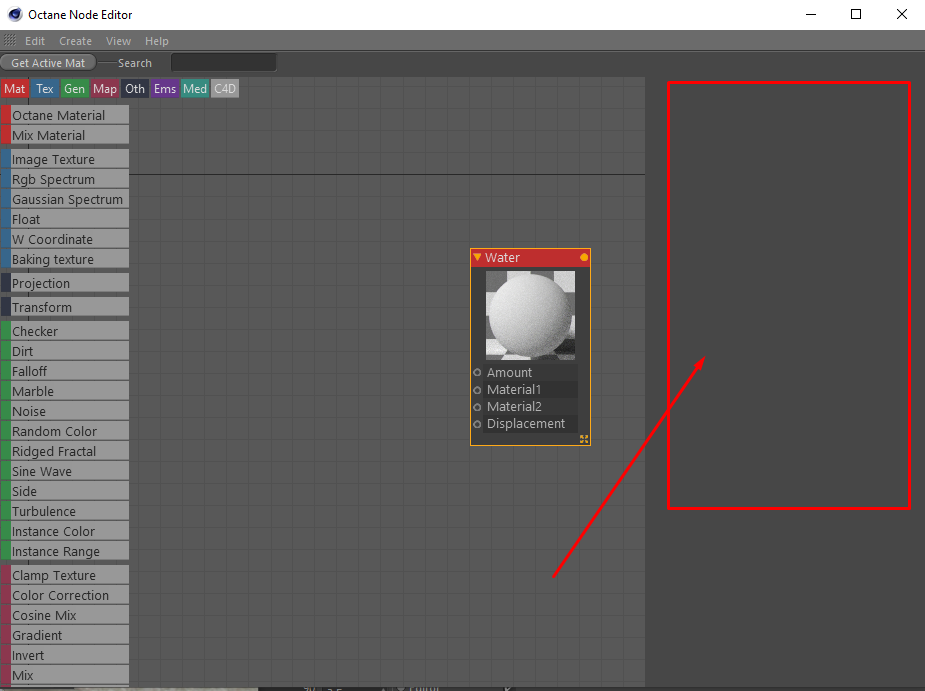Select the Instance Color node entry
Viewport: 925px width, 691px height.
point(65,532)
